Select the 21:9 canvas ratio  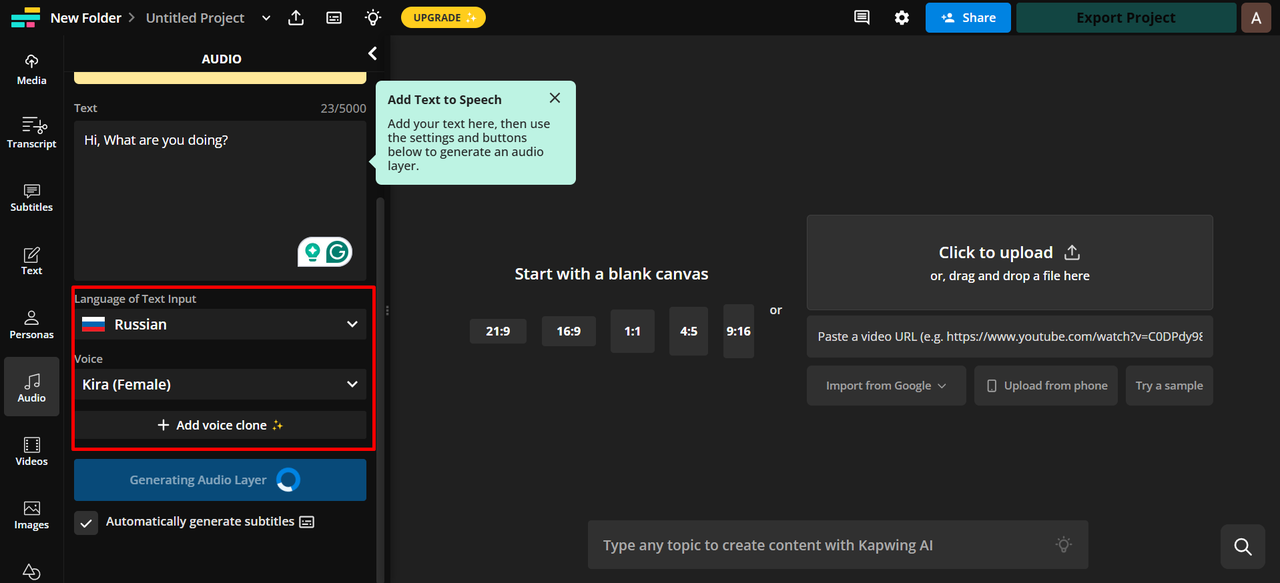tap(498, 331)
